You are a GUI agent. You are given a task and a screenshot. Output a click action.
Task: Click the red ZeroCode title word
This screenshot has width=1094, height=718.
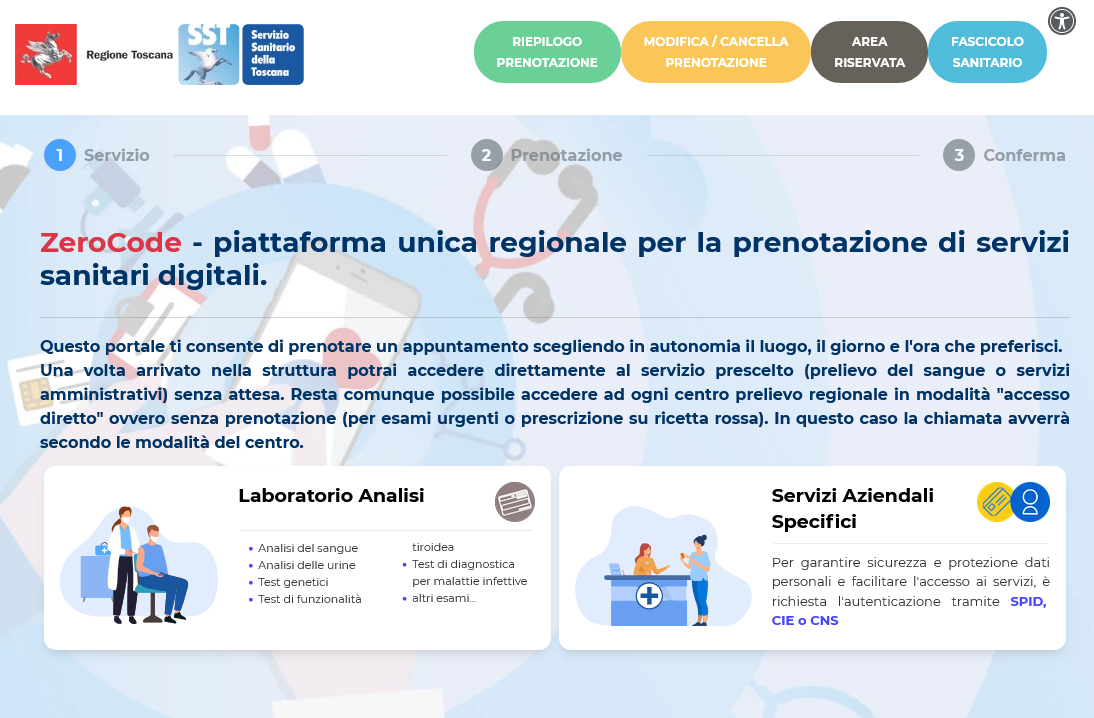coord(110,242)
